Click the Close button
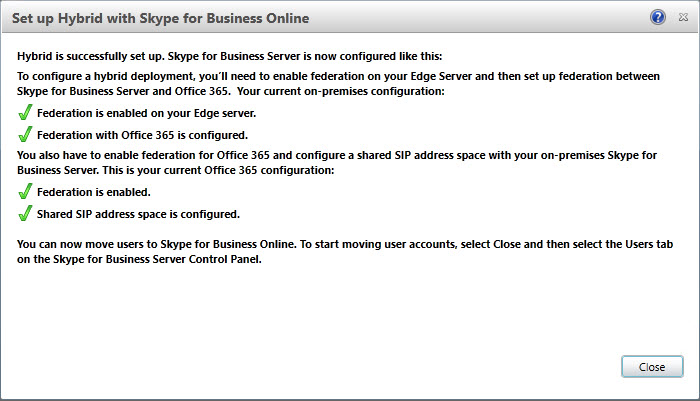Image resolution: width=700 pixels, height=401 pixels. tap(652, 367)
